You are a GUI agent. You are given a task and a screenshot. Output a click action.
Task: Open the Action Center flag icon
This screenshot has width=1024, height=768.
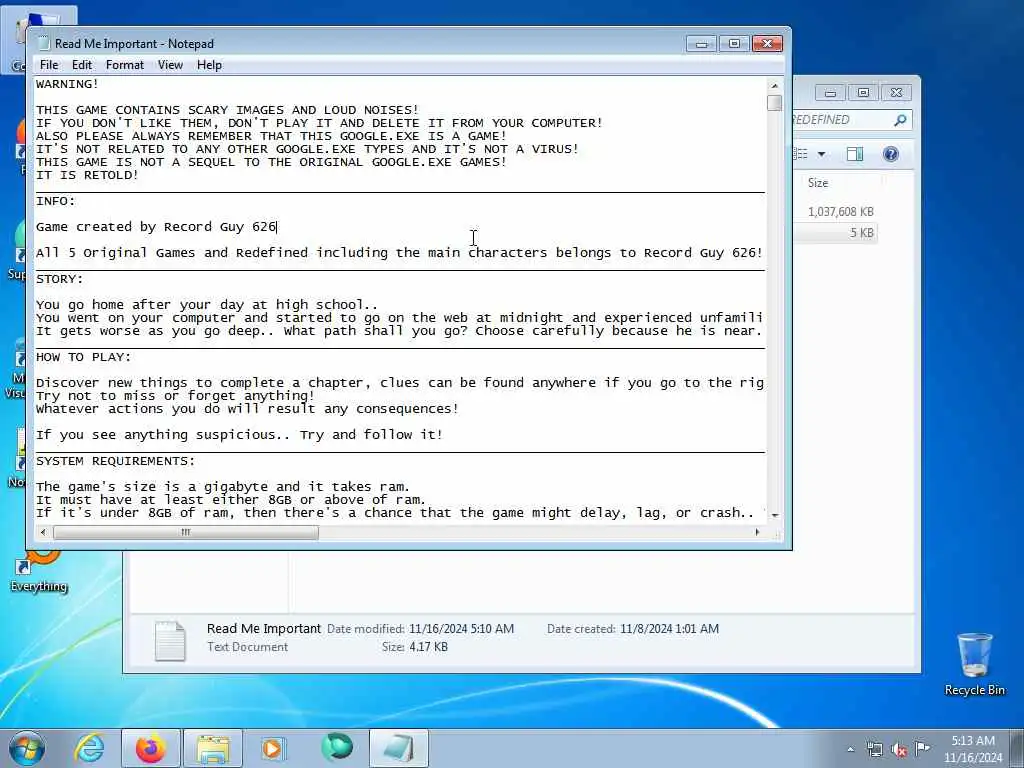click(x=922, y=748)
